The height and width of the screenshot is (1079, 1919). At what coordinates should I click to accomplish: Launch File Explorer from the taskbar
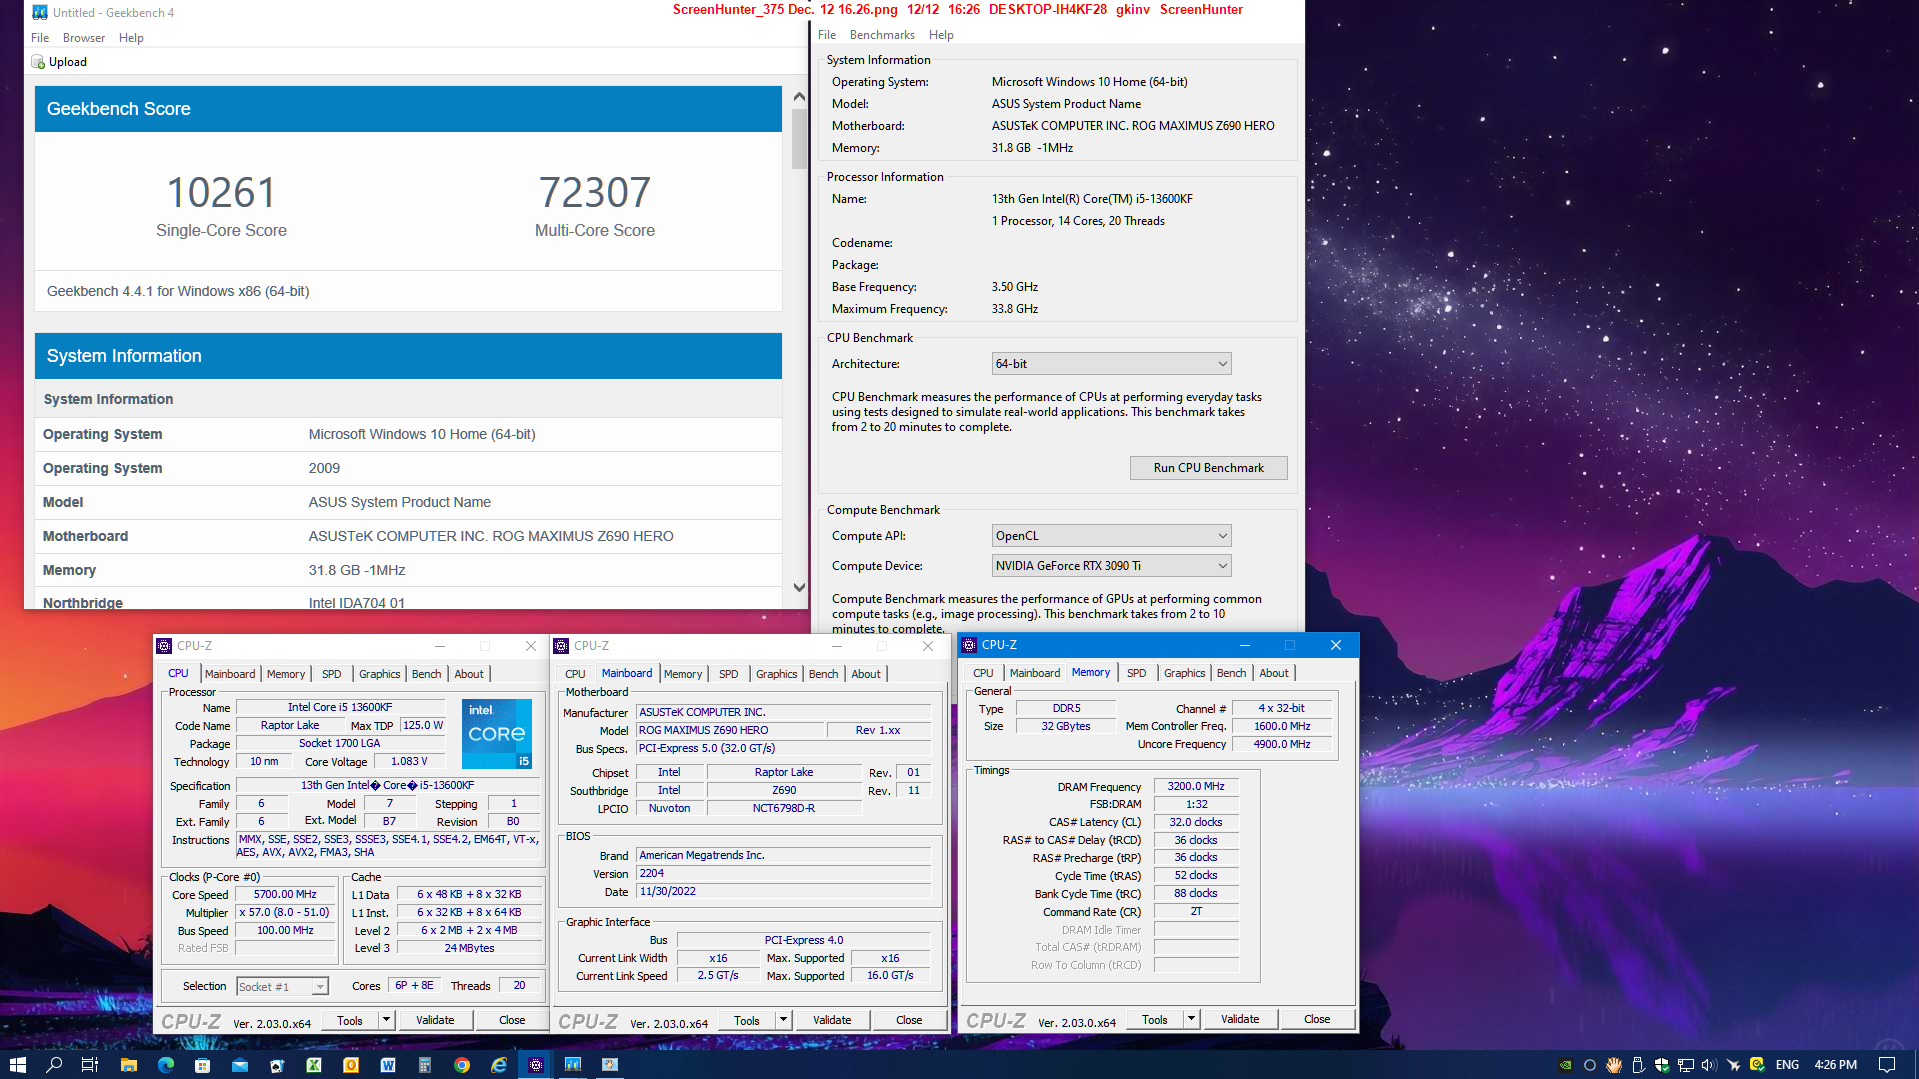[128, 1065]
